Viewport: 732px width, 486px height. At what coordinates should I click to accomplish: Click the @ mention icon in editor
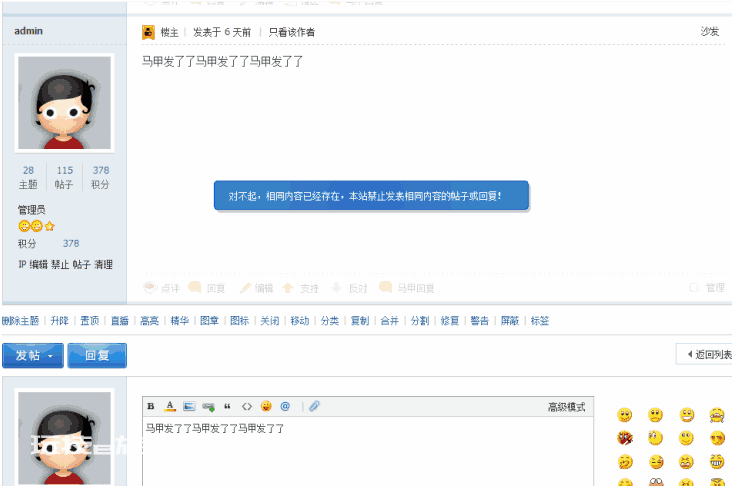[285, 406]
